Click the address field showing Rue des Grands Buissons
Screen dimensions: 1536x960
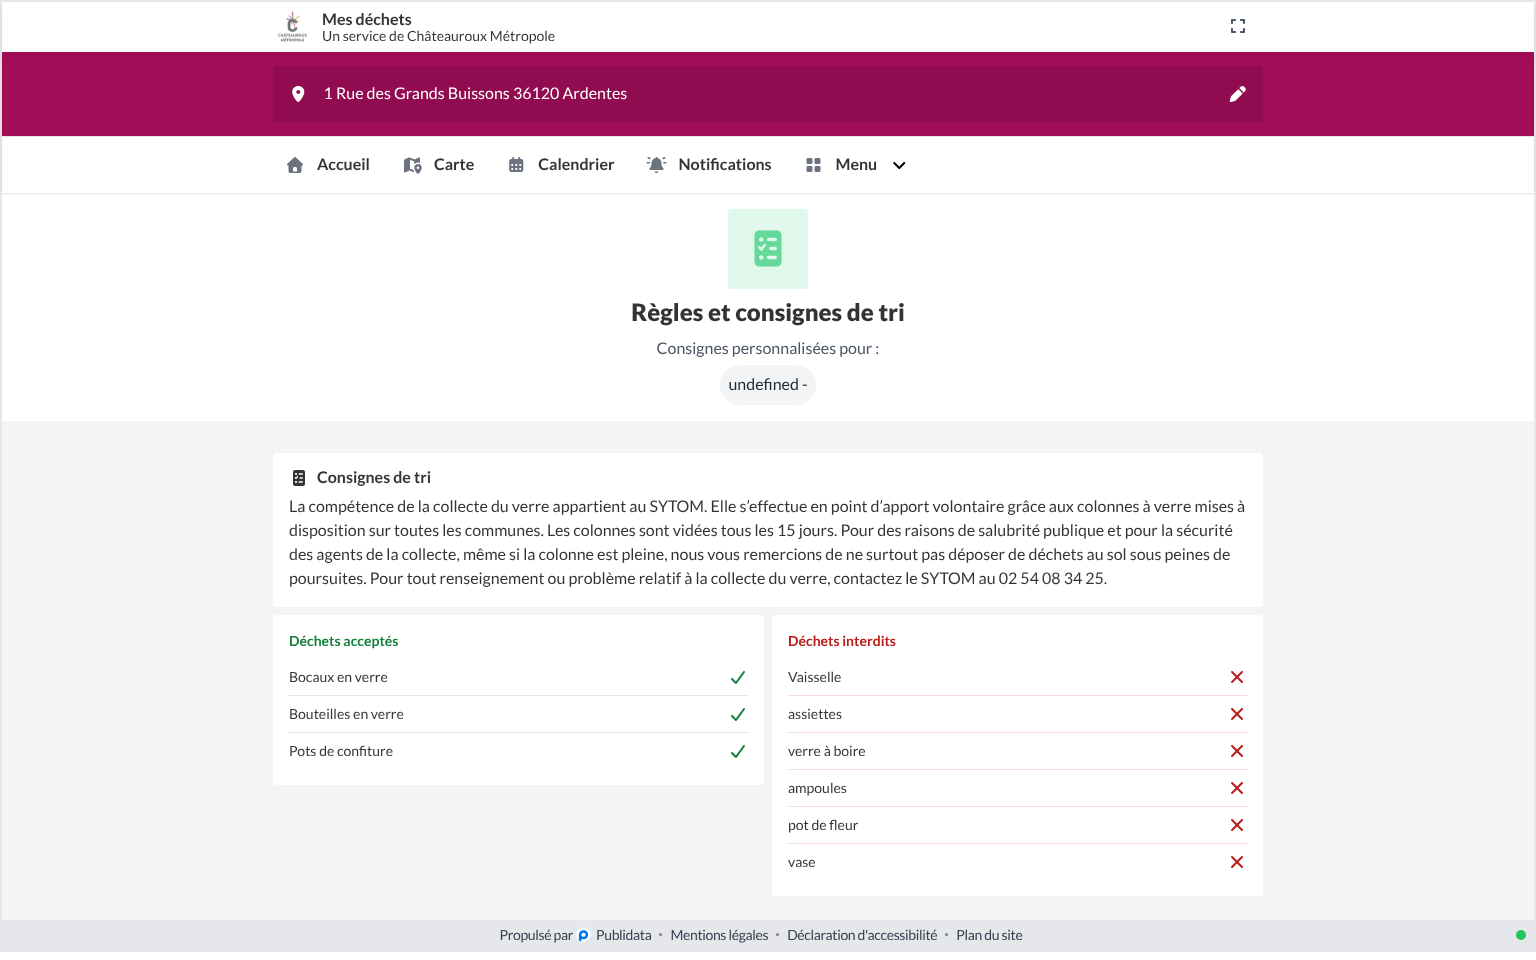pos(768,94)
